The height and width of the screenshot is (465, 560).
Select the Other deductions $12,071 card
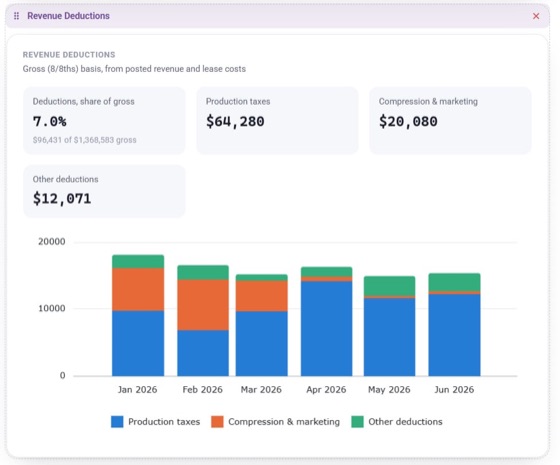104,191
